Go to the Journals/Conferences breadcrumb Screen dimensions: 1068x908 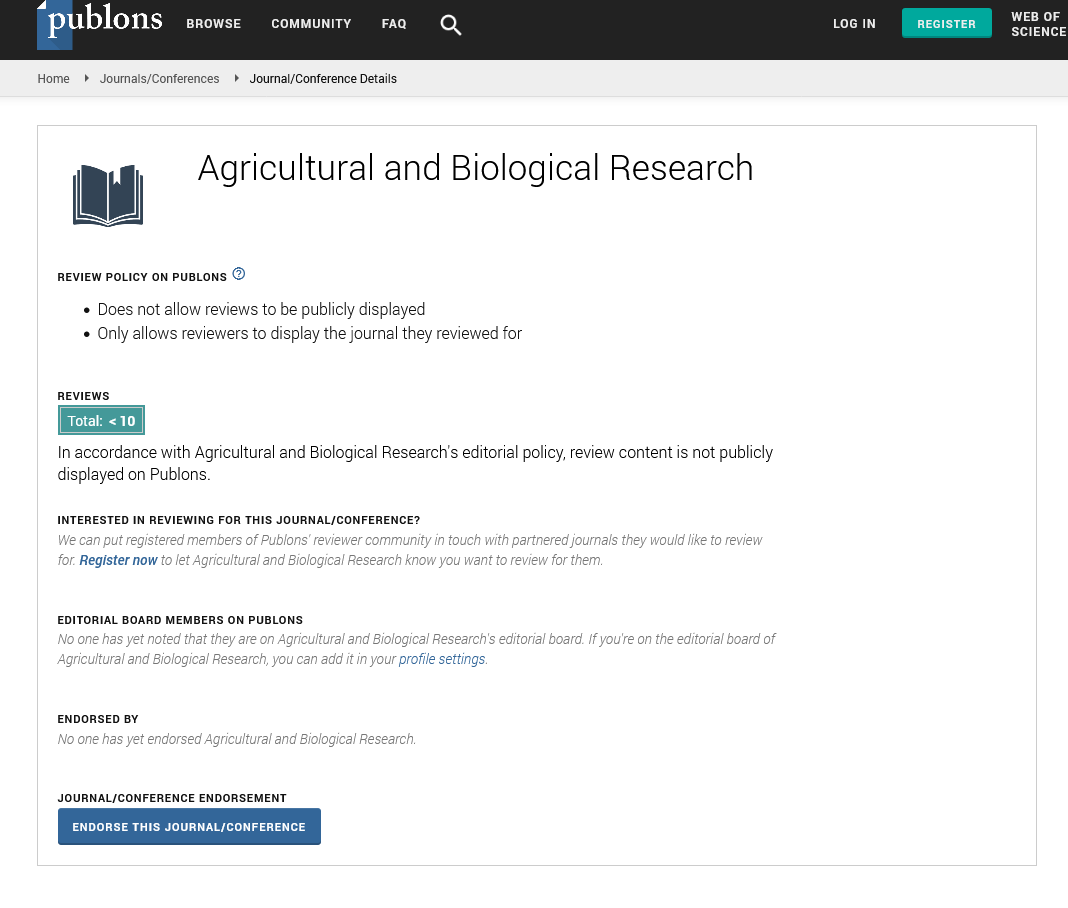[159, 79]
